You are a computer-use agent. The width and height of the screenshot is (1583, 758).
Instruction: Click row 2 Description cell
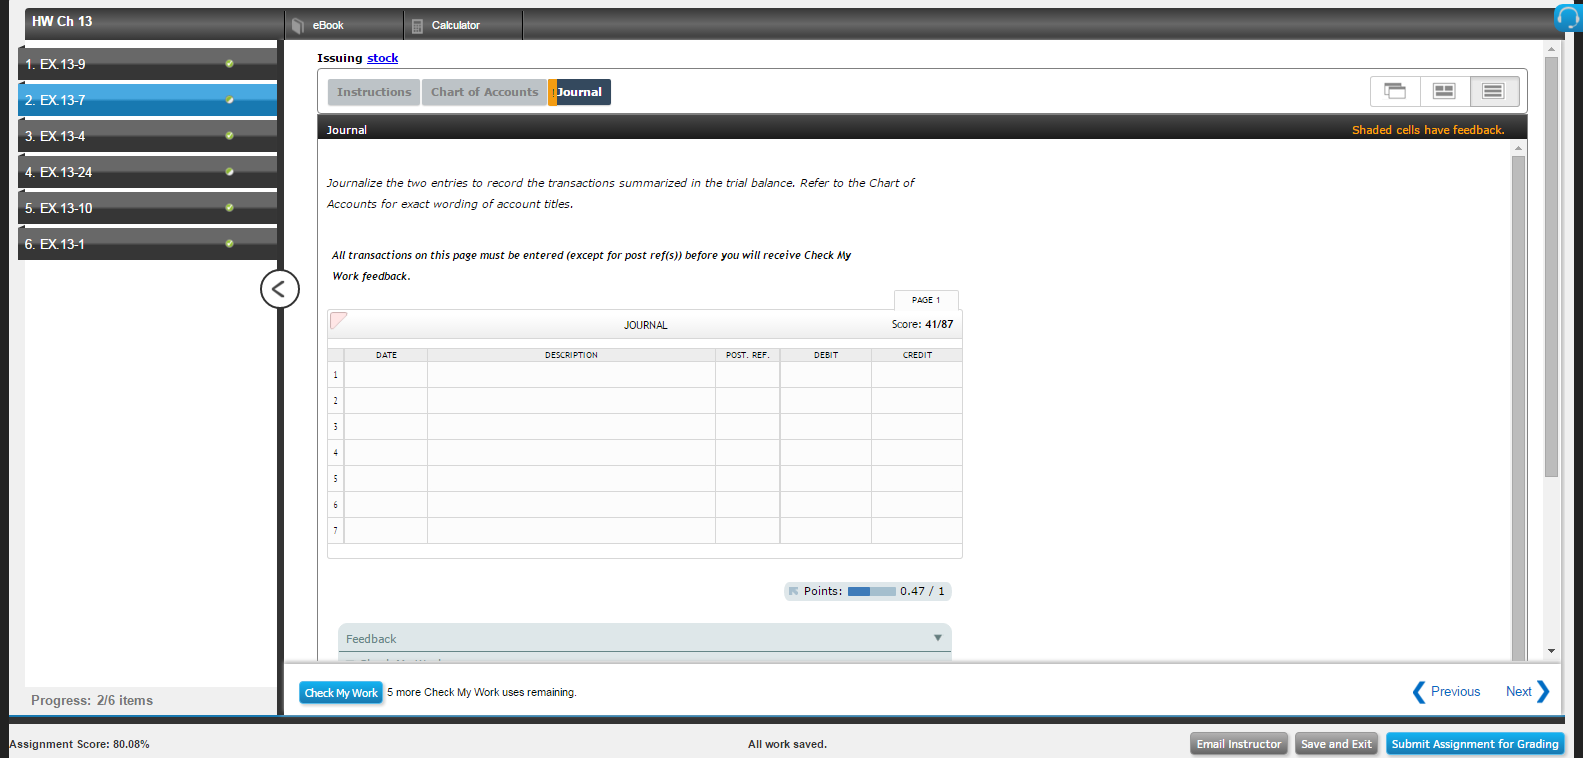tap(571, 401)
